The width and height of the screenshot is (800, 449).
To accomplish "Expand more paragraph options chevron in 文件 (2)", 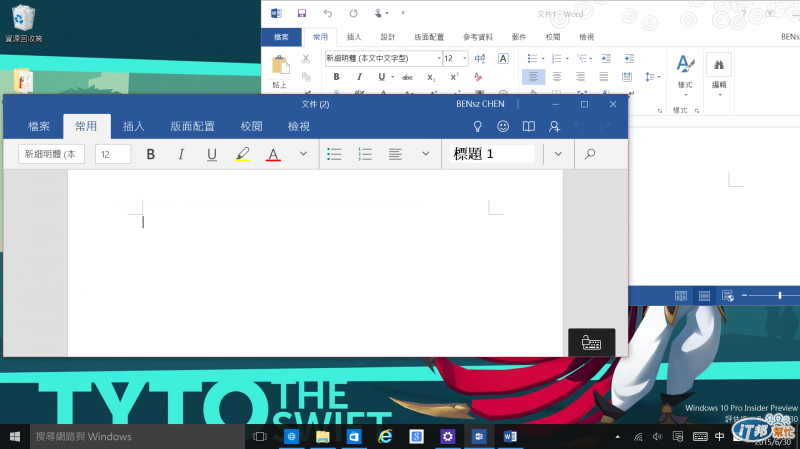I will pyautogui.click(x=426, y=154).
